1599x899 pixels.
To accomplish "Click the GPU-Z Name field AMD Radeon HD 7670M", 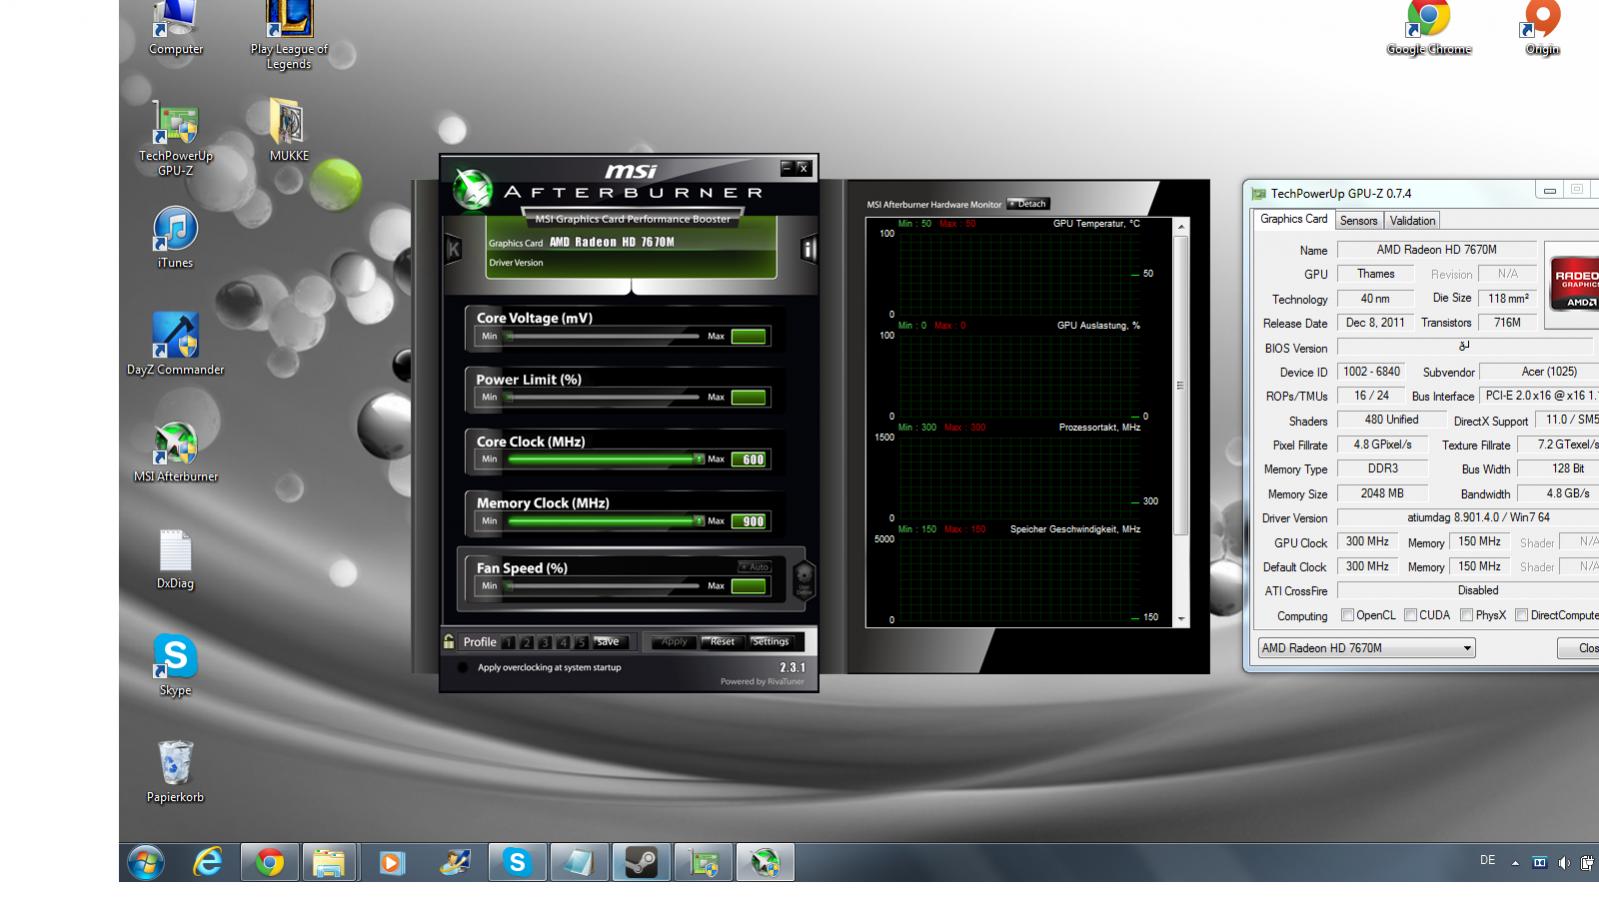I will click(1436, 250).
